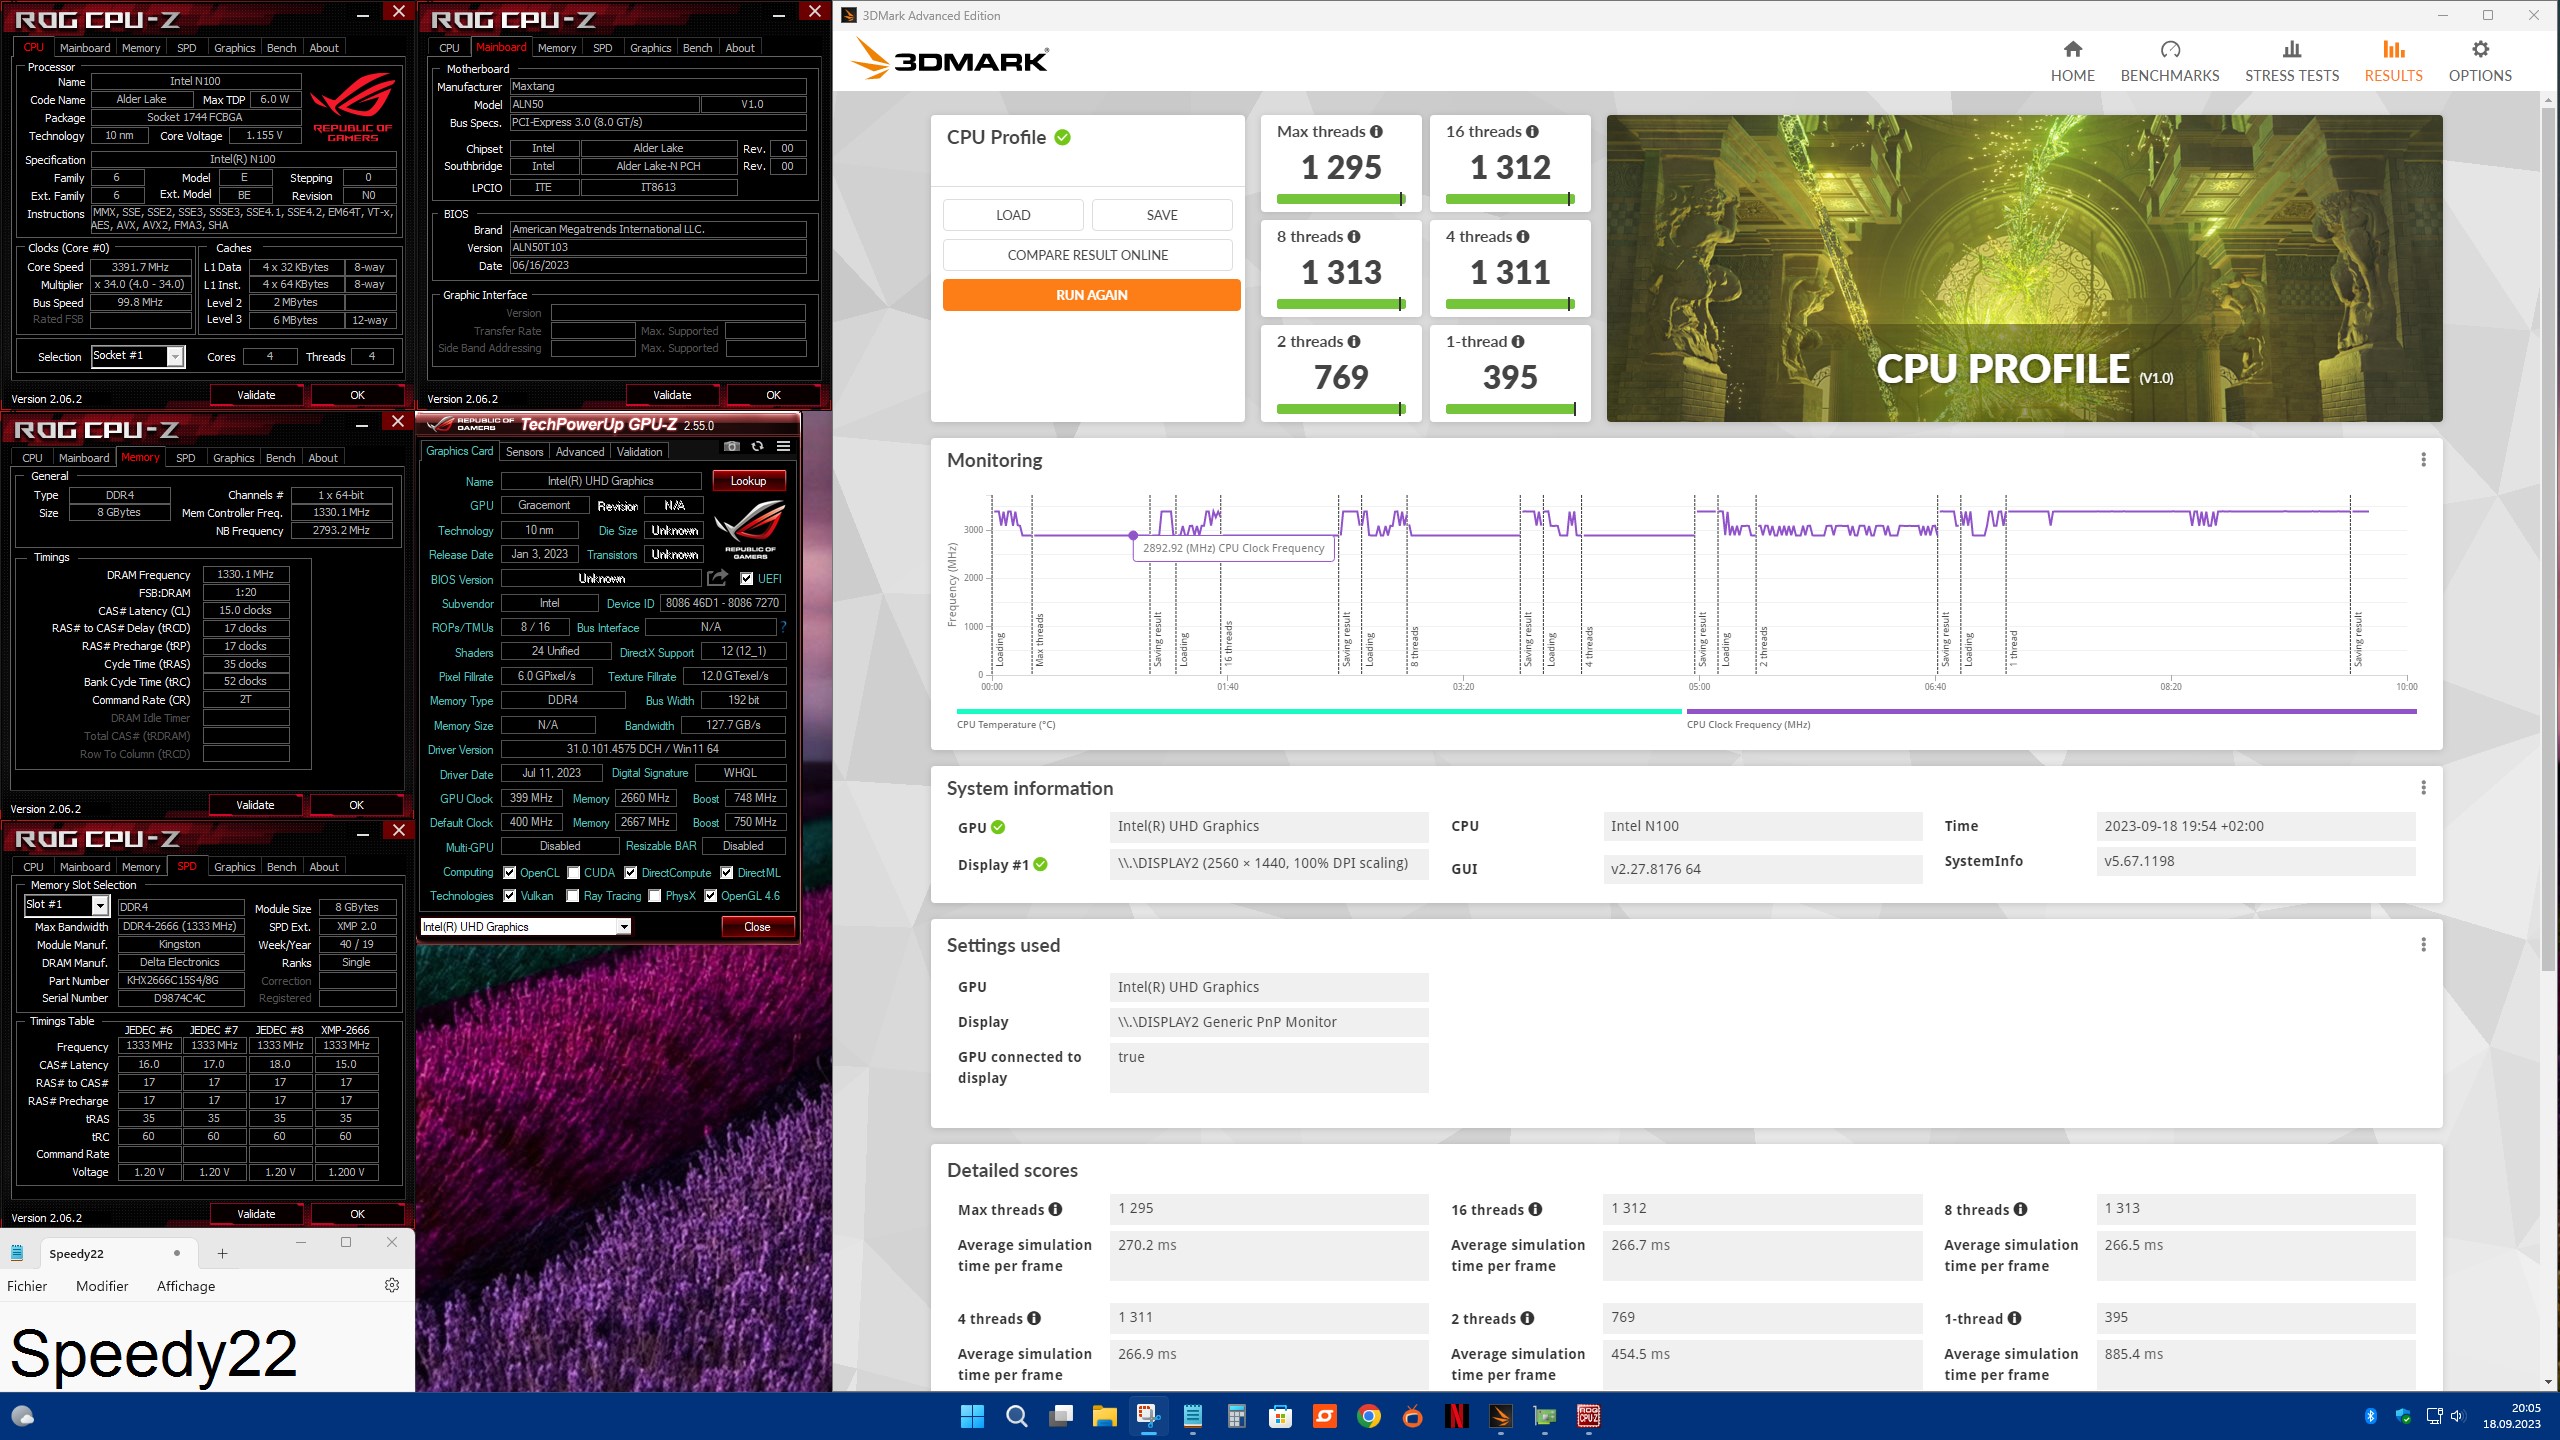
Task: Open Validation tab in GPU-Z
Action: [x=640, y=451]
